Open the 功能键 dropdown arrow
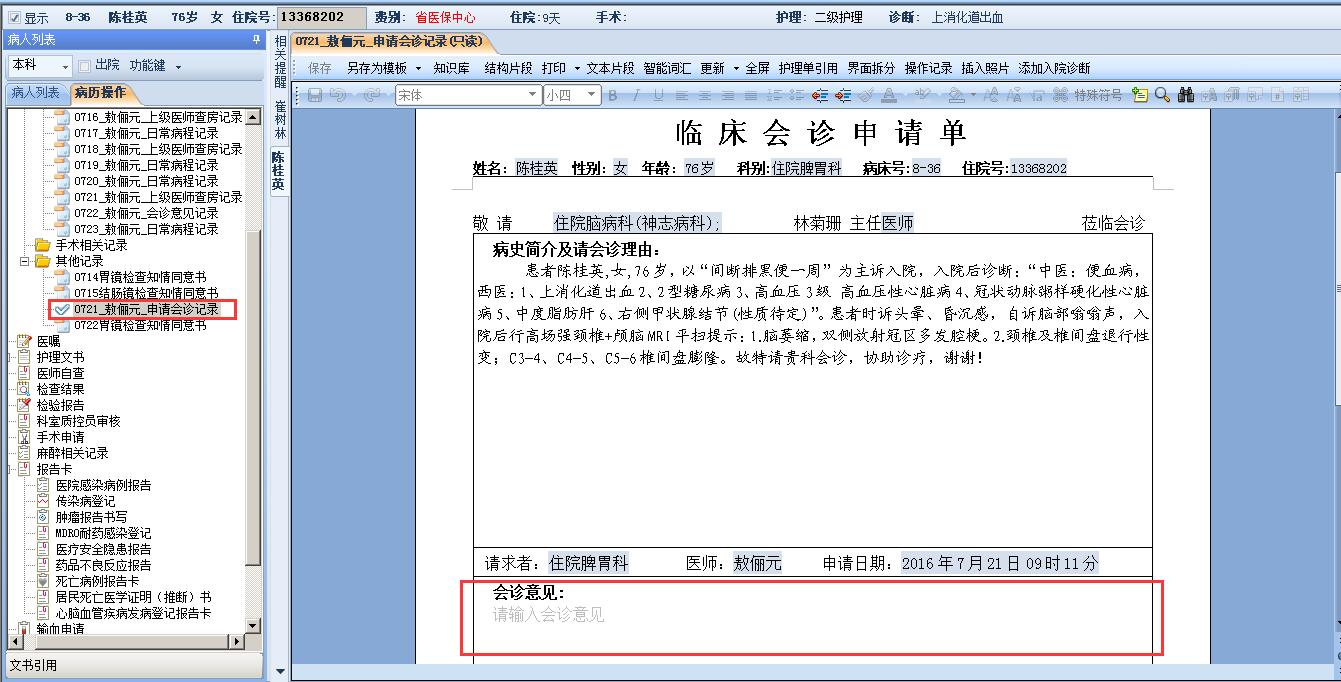 pyautogui.click(x=179, y=66)
